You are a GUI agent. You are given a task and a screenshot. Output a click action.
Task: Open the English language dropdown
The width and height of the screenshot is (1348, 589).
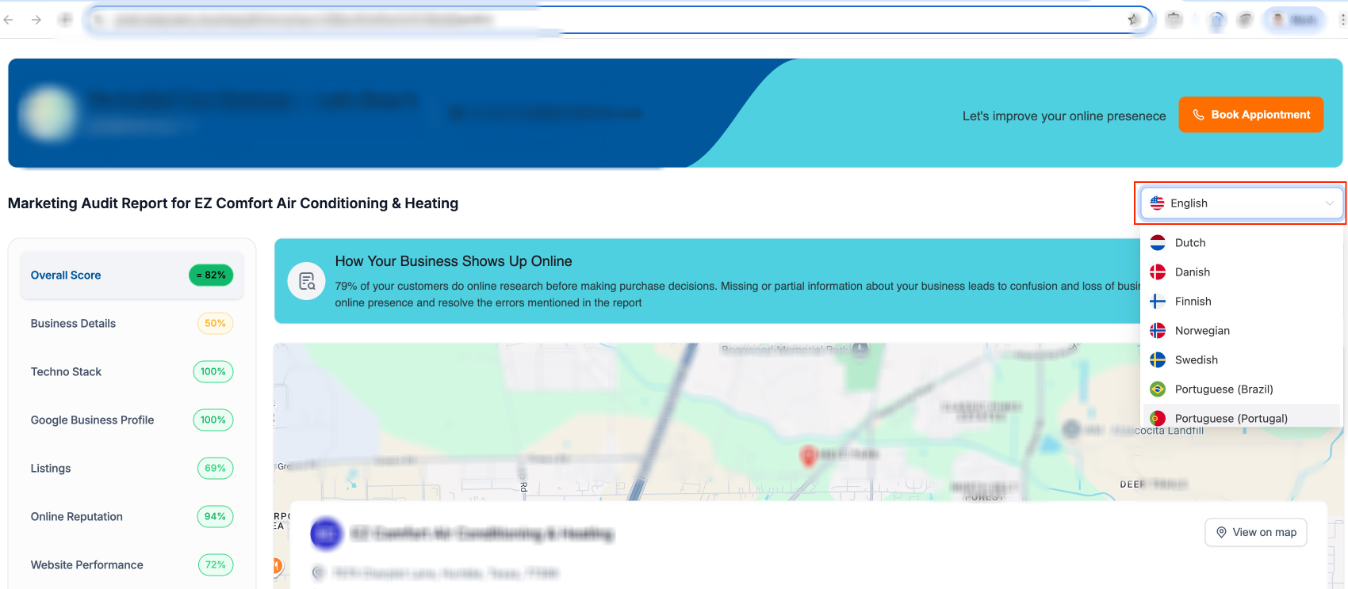point(1242,203)
